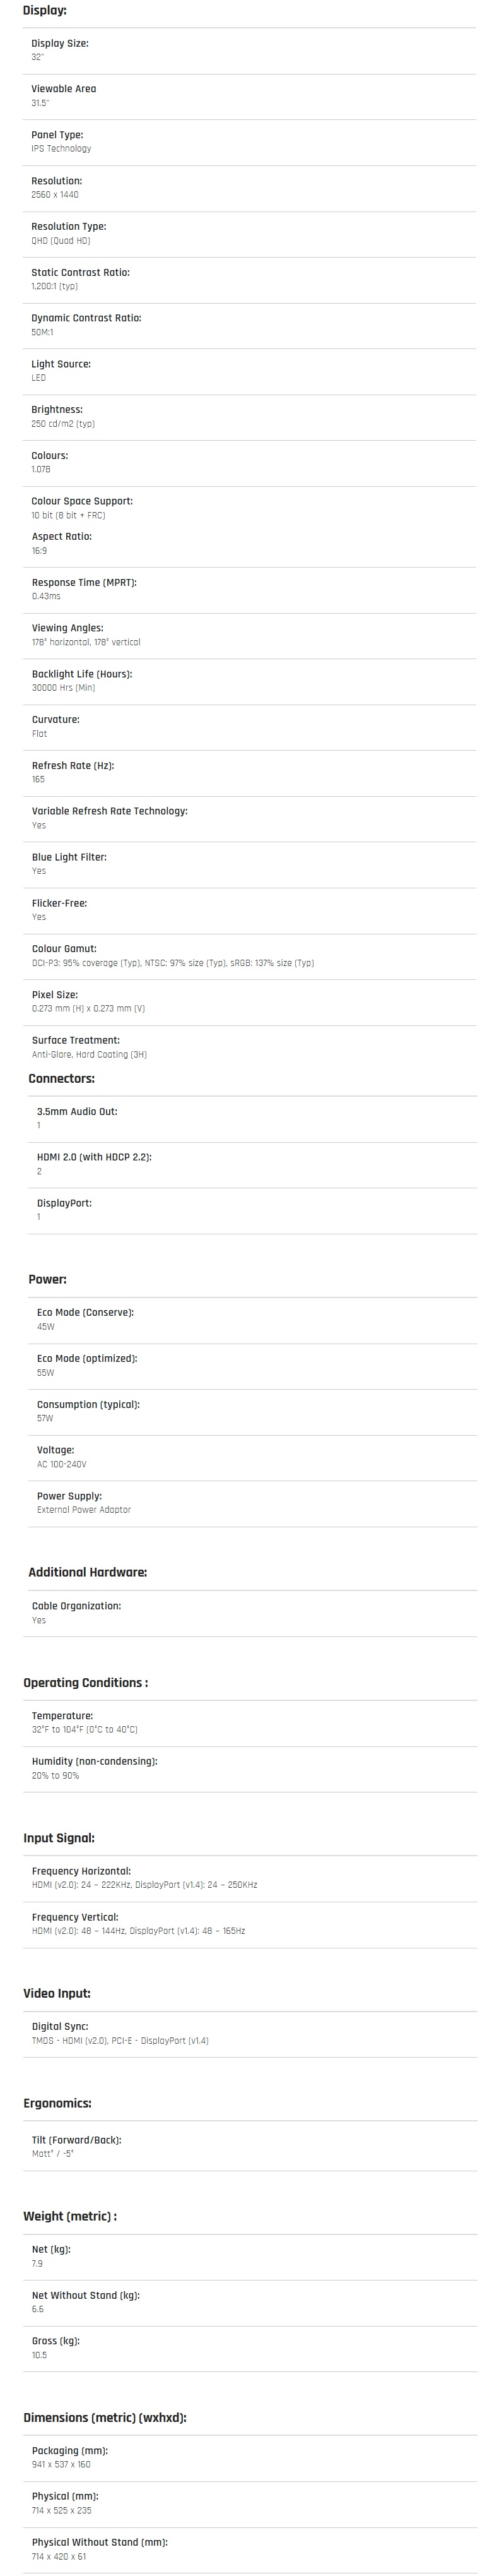Image resolution: width=480 pixels, height=2576 pixels.
Task: Select the Connectors section heading
Action: 61,1078
